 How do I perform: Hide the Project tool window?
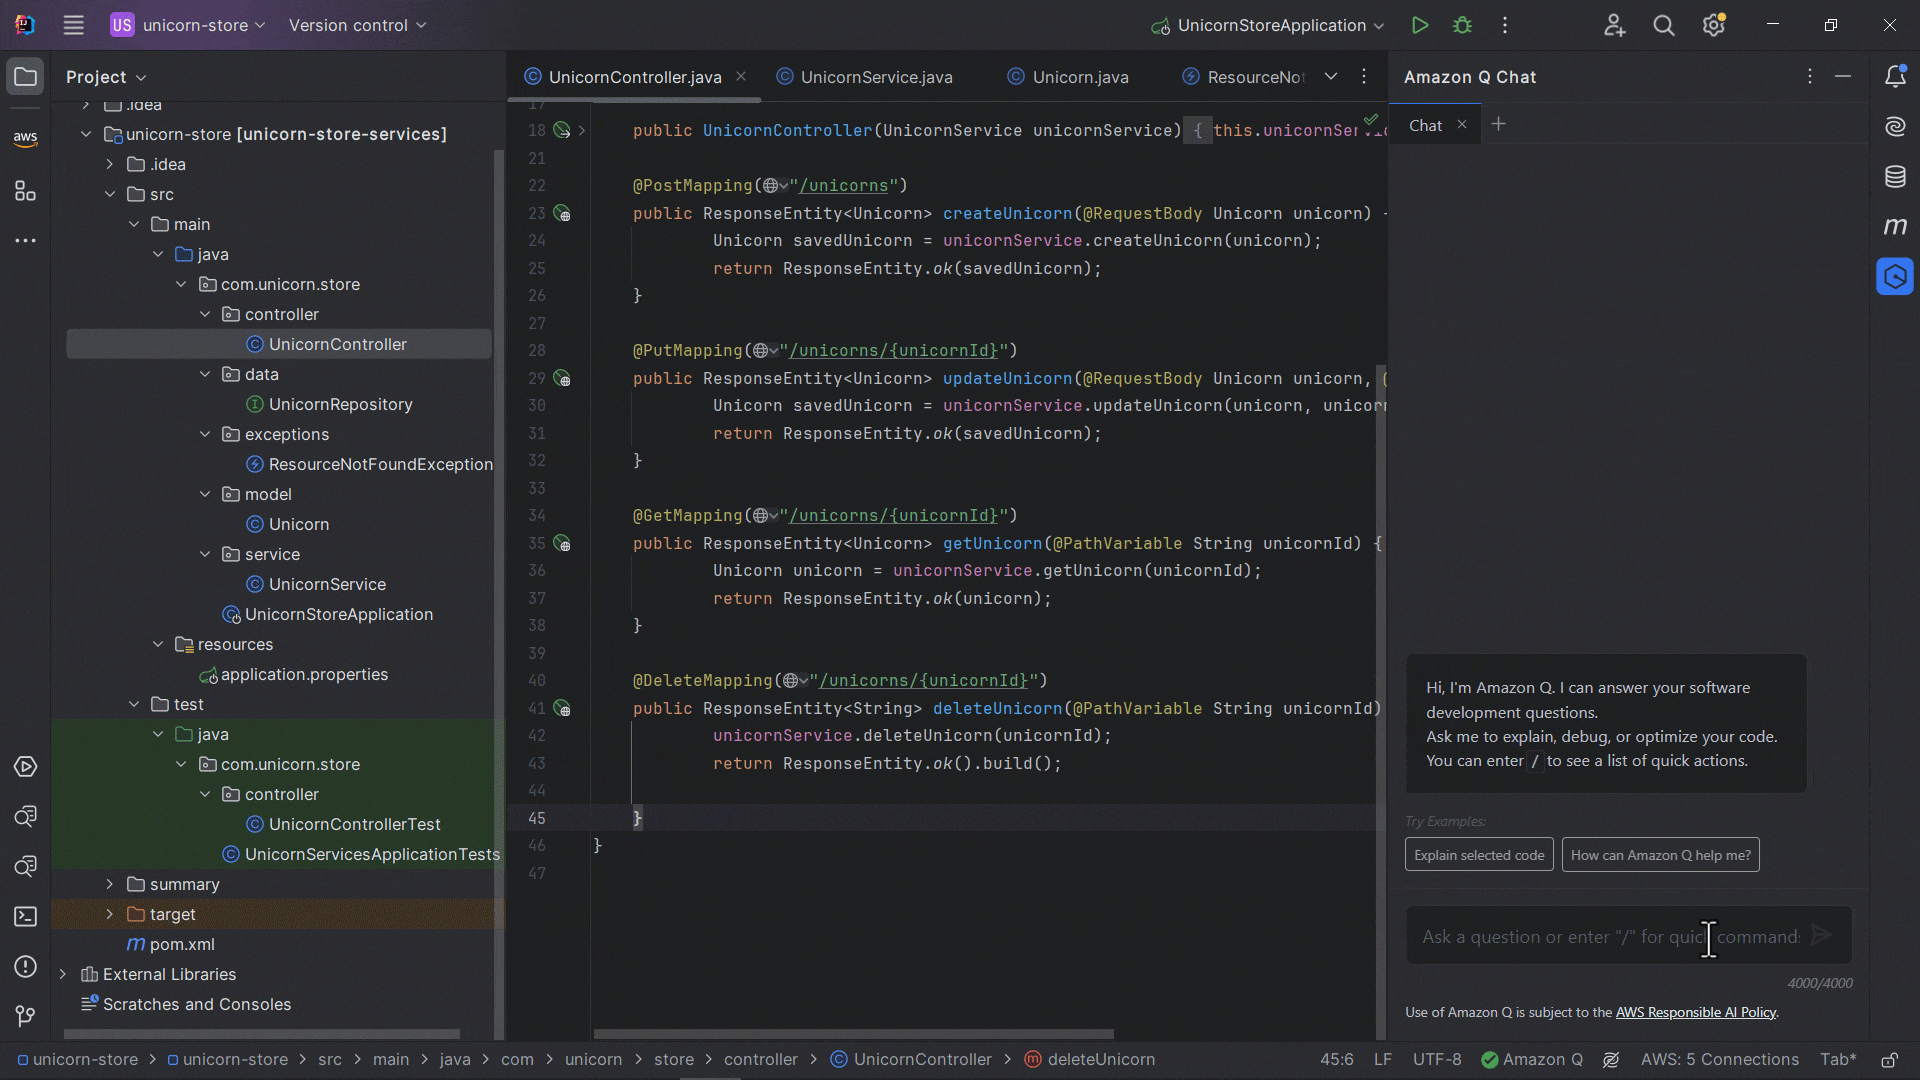[25, 75]
